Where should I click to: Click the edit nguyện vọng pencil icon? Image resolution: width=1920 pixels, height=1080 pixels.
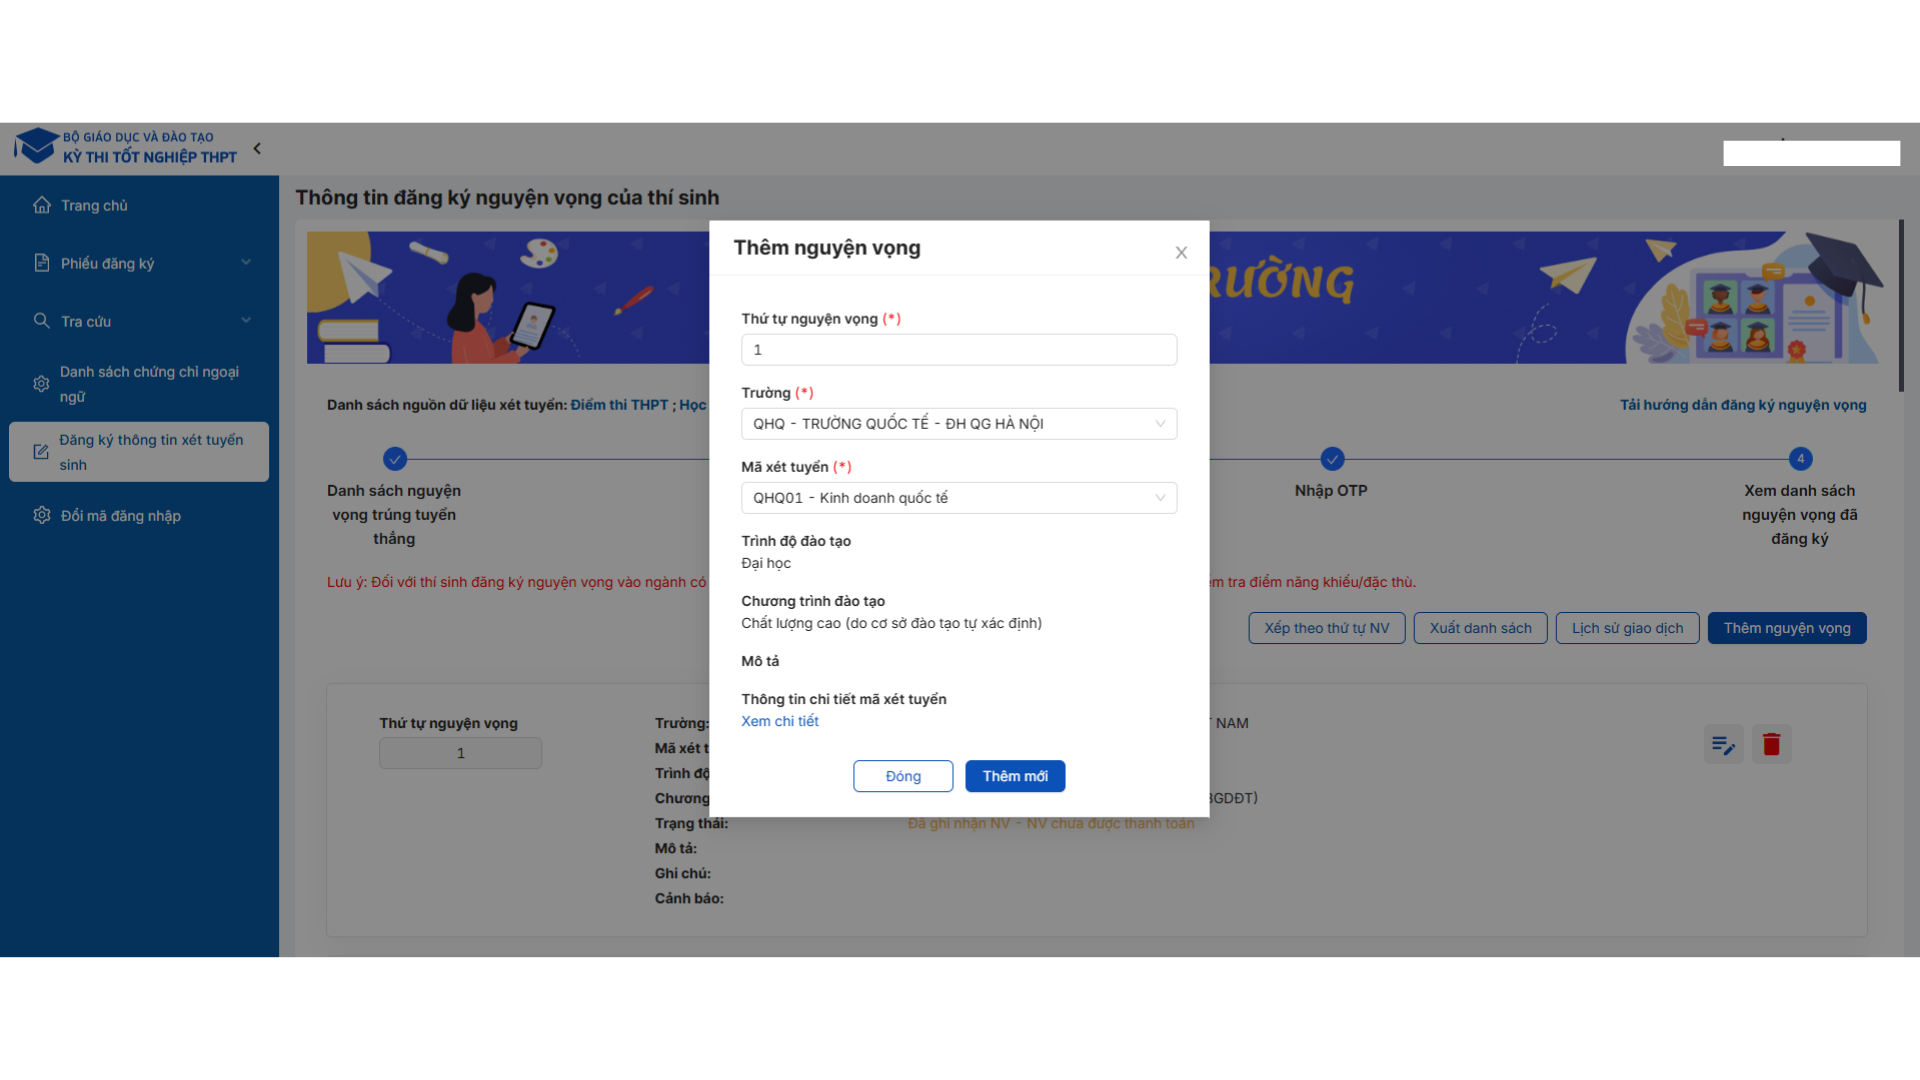tap(1723, 744)
